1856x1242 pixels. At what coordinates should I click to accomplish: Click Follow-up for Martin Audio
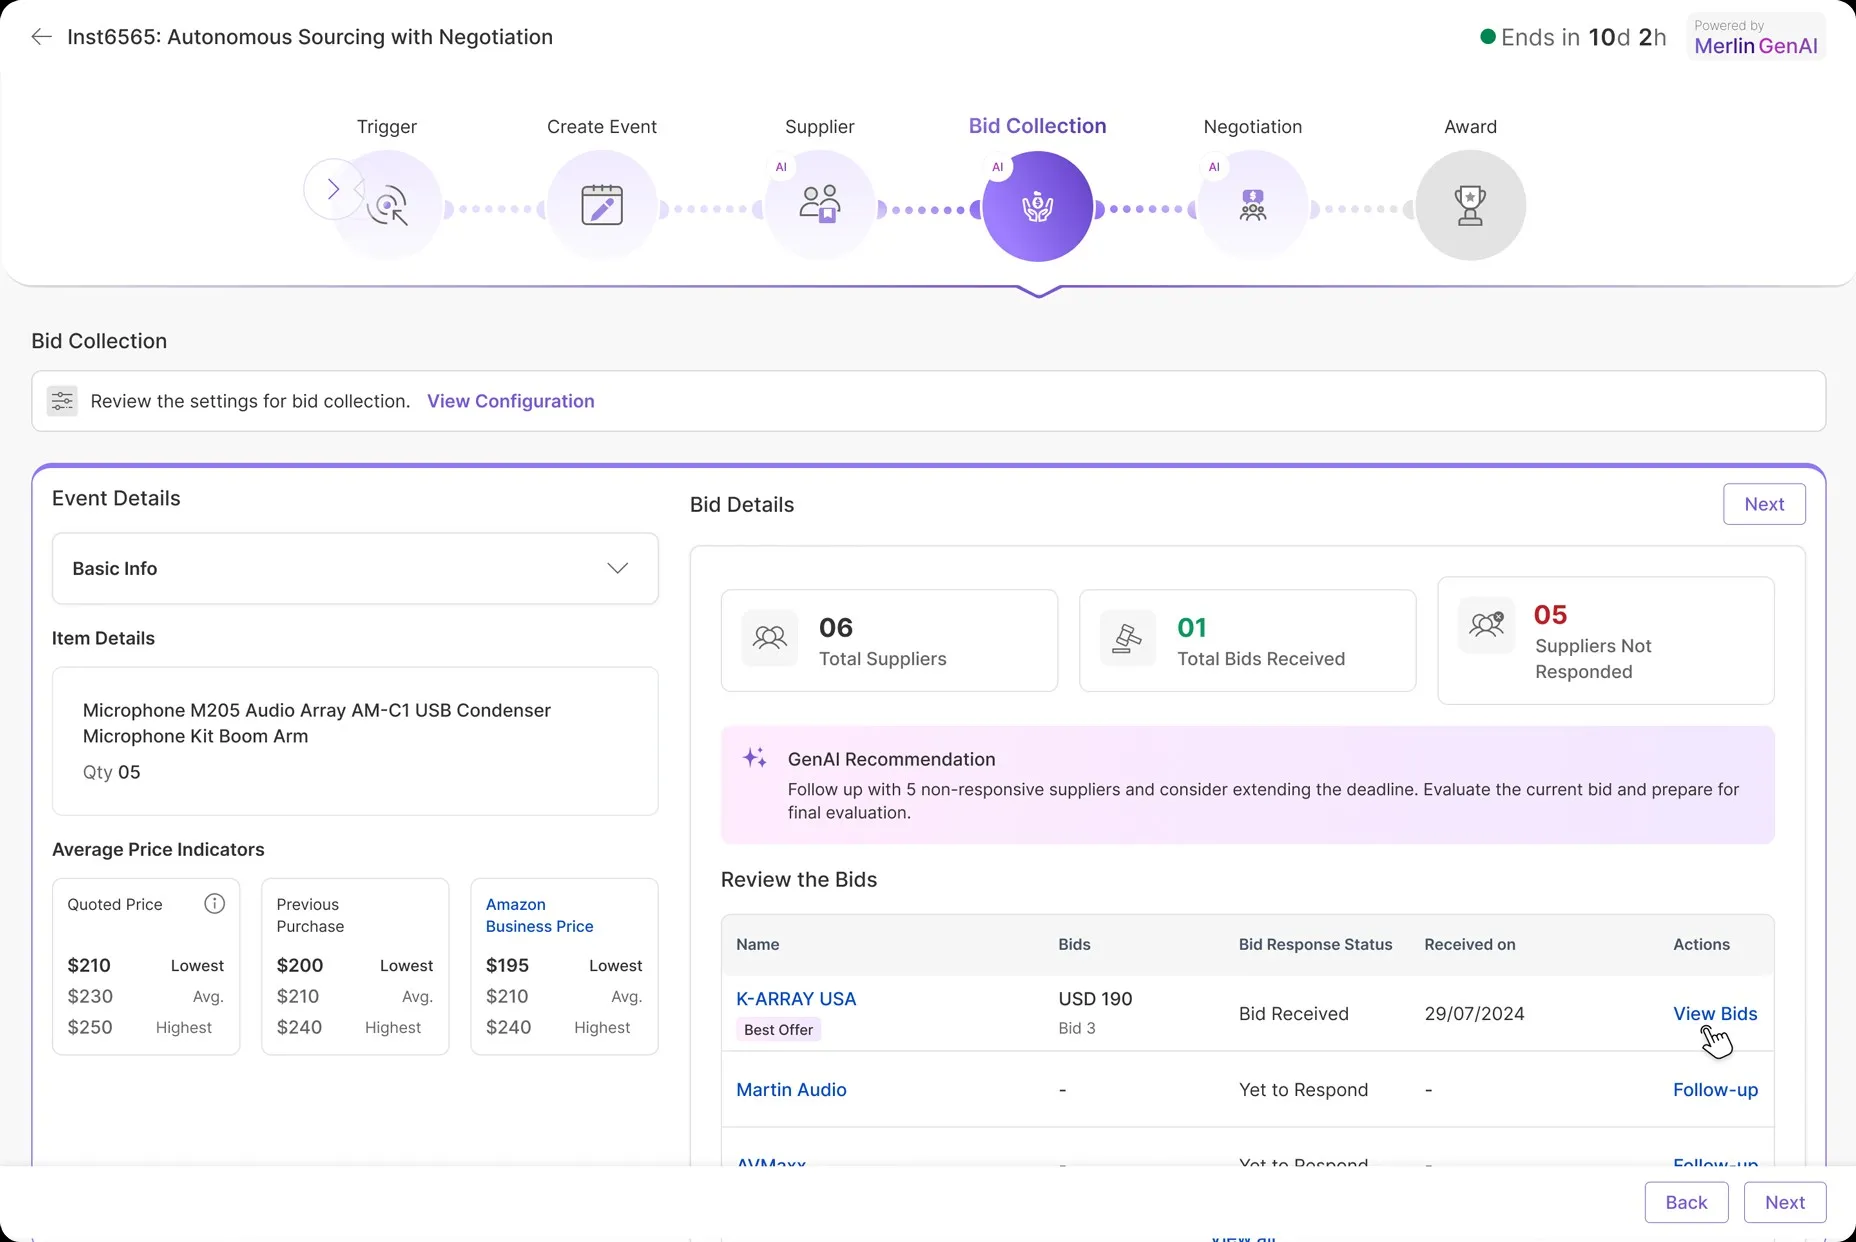point(1715,1089)
